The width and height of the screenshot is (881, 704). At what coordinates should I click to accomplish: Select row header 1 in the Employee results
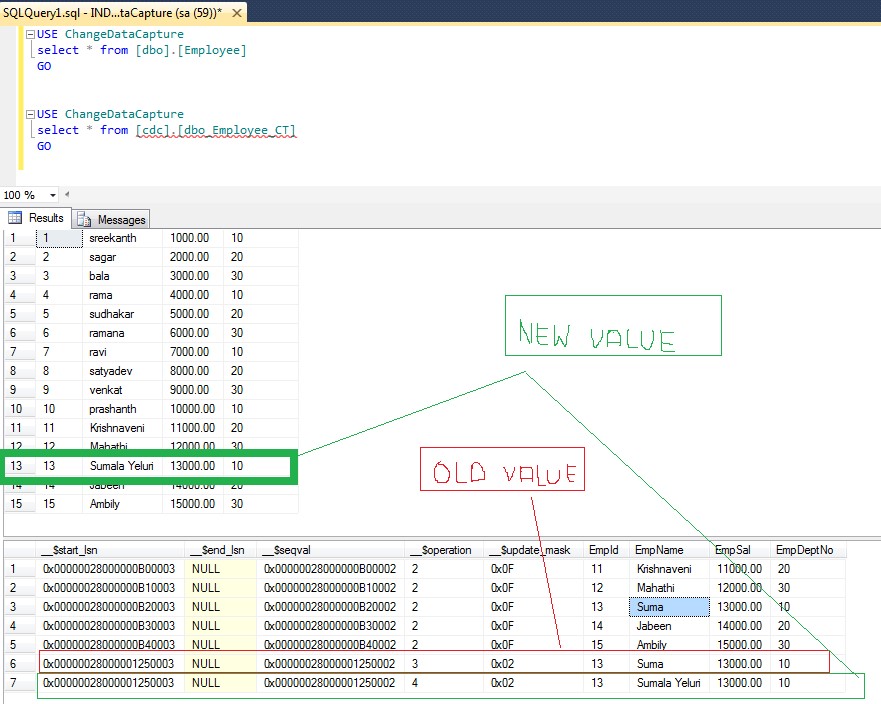tap(16, 238)
